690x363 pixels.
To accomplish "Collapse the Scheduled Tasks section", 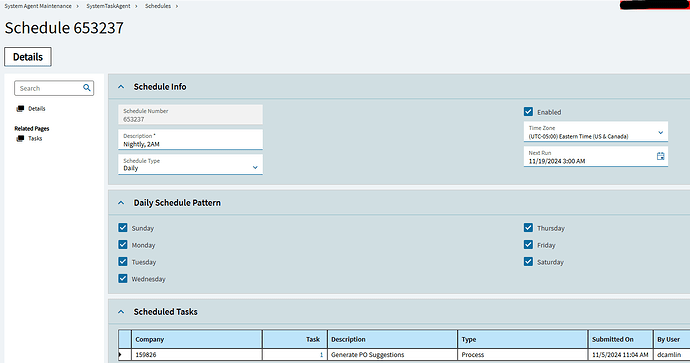I will (x=121, y=312).
